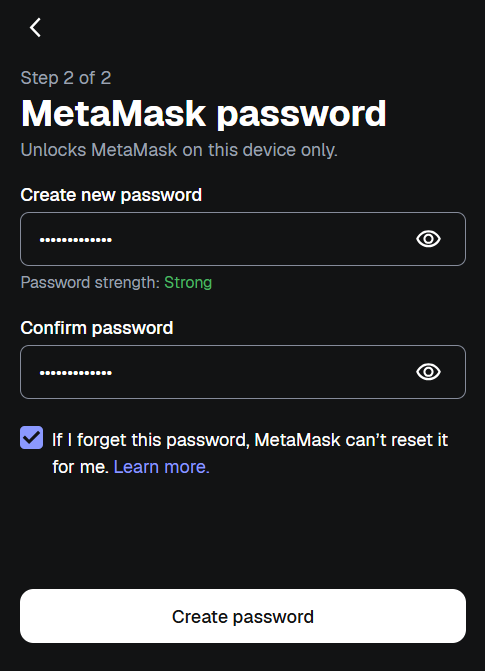485x671 pixels.
Task: Open the Learn more link
Action: [x=161, y=467]
